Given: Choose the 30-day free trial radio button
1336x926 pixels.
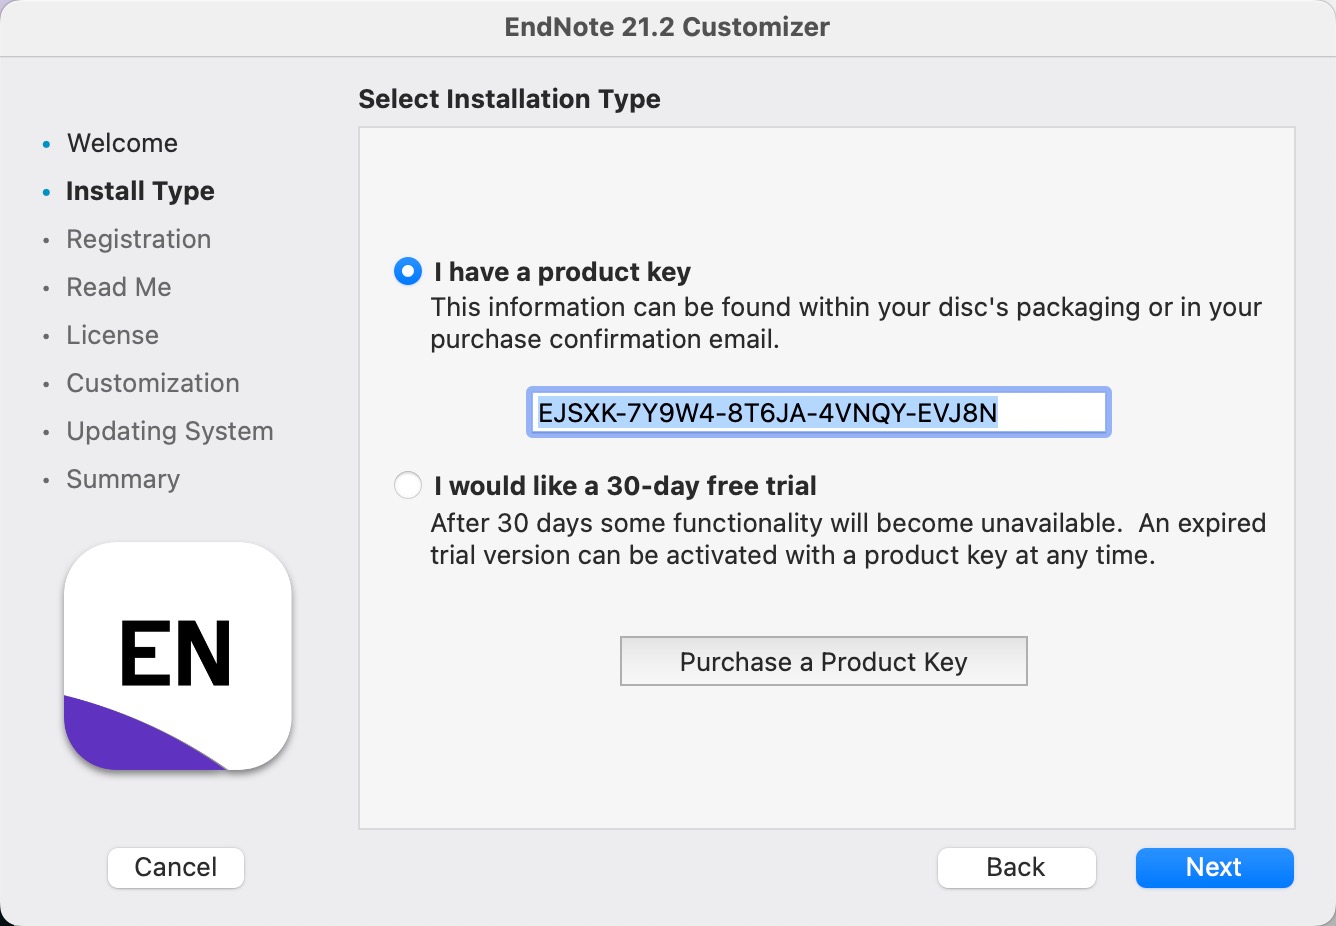Looking at the screenshot, I should (408, 486).
